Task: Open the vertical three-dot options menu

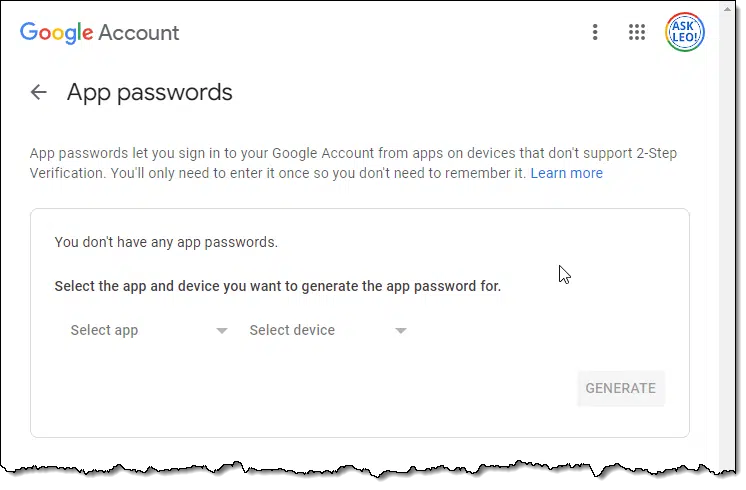Action: pos(595,32)
